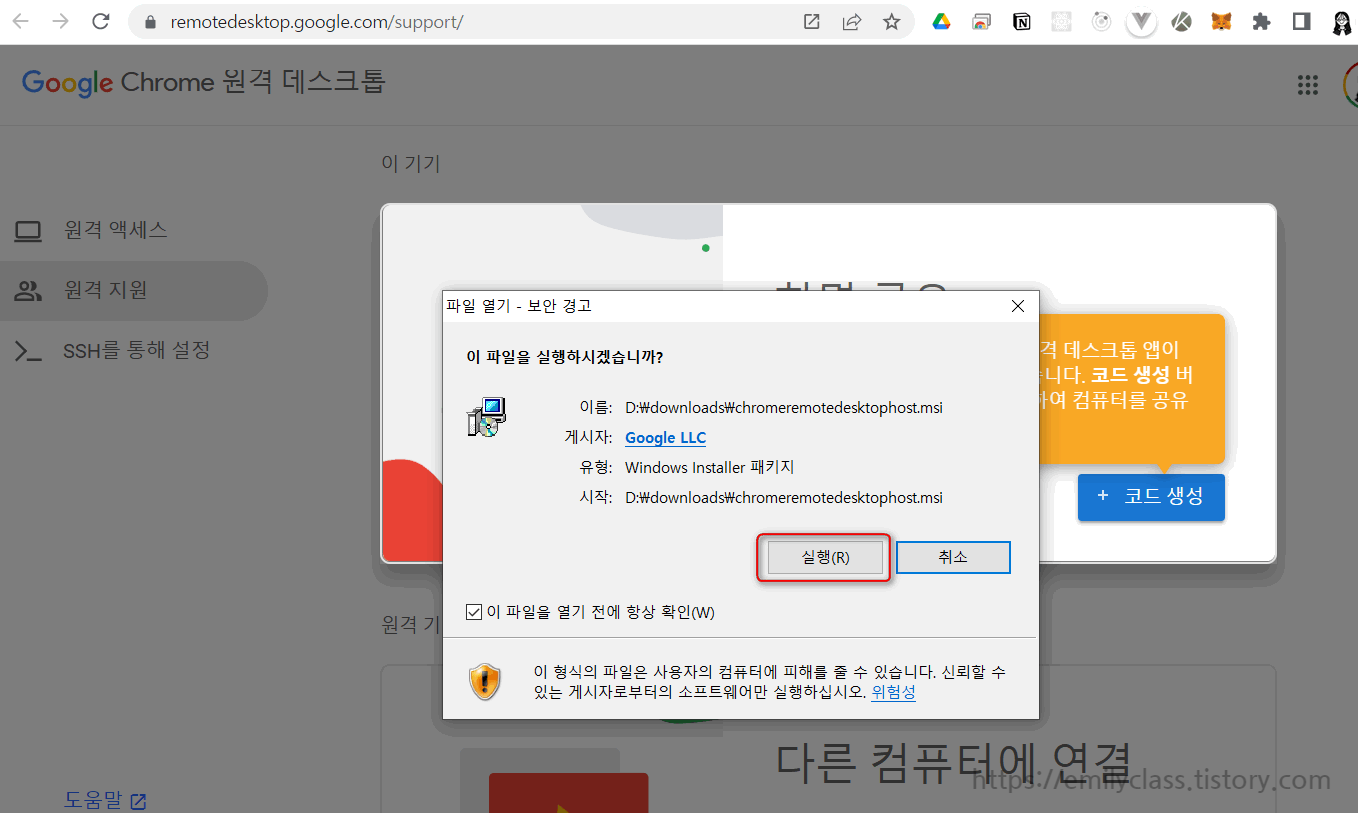The image size is (1358, 813).
Task: Click the + 코드 생성 button
Action: pyautogui.click(x=1151, y=496)
